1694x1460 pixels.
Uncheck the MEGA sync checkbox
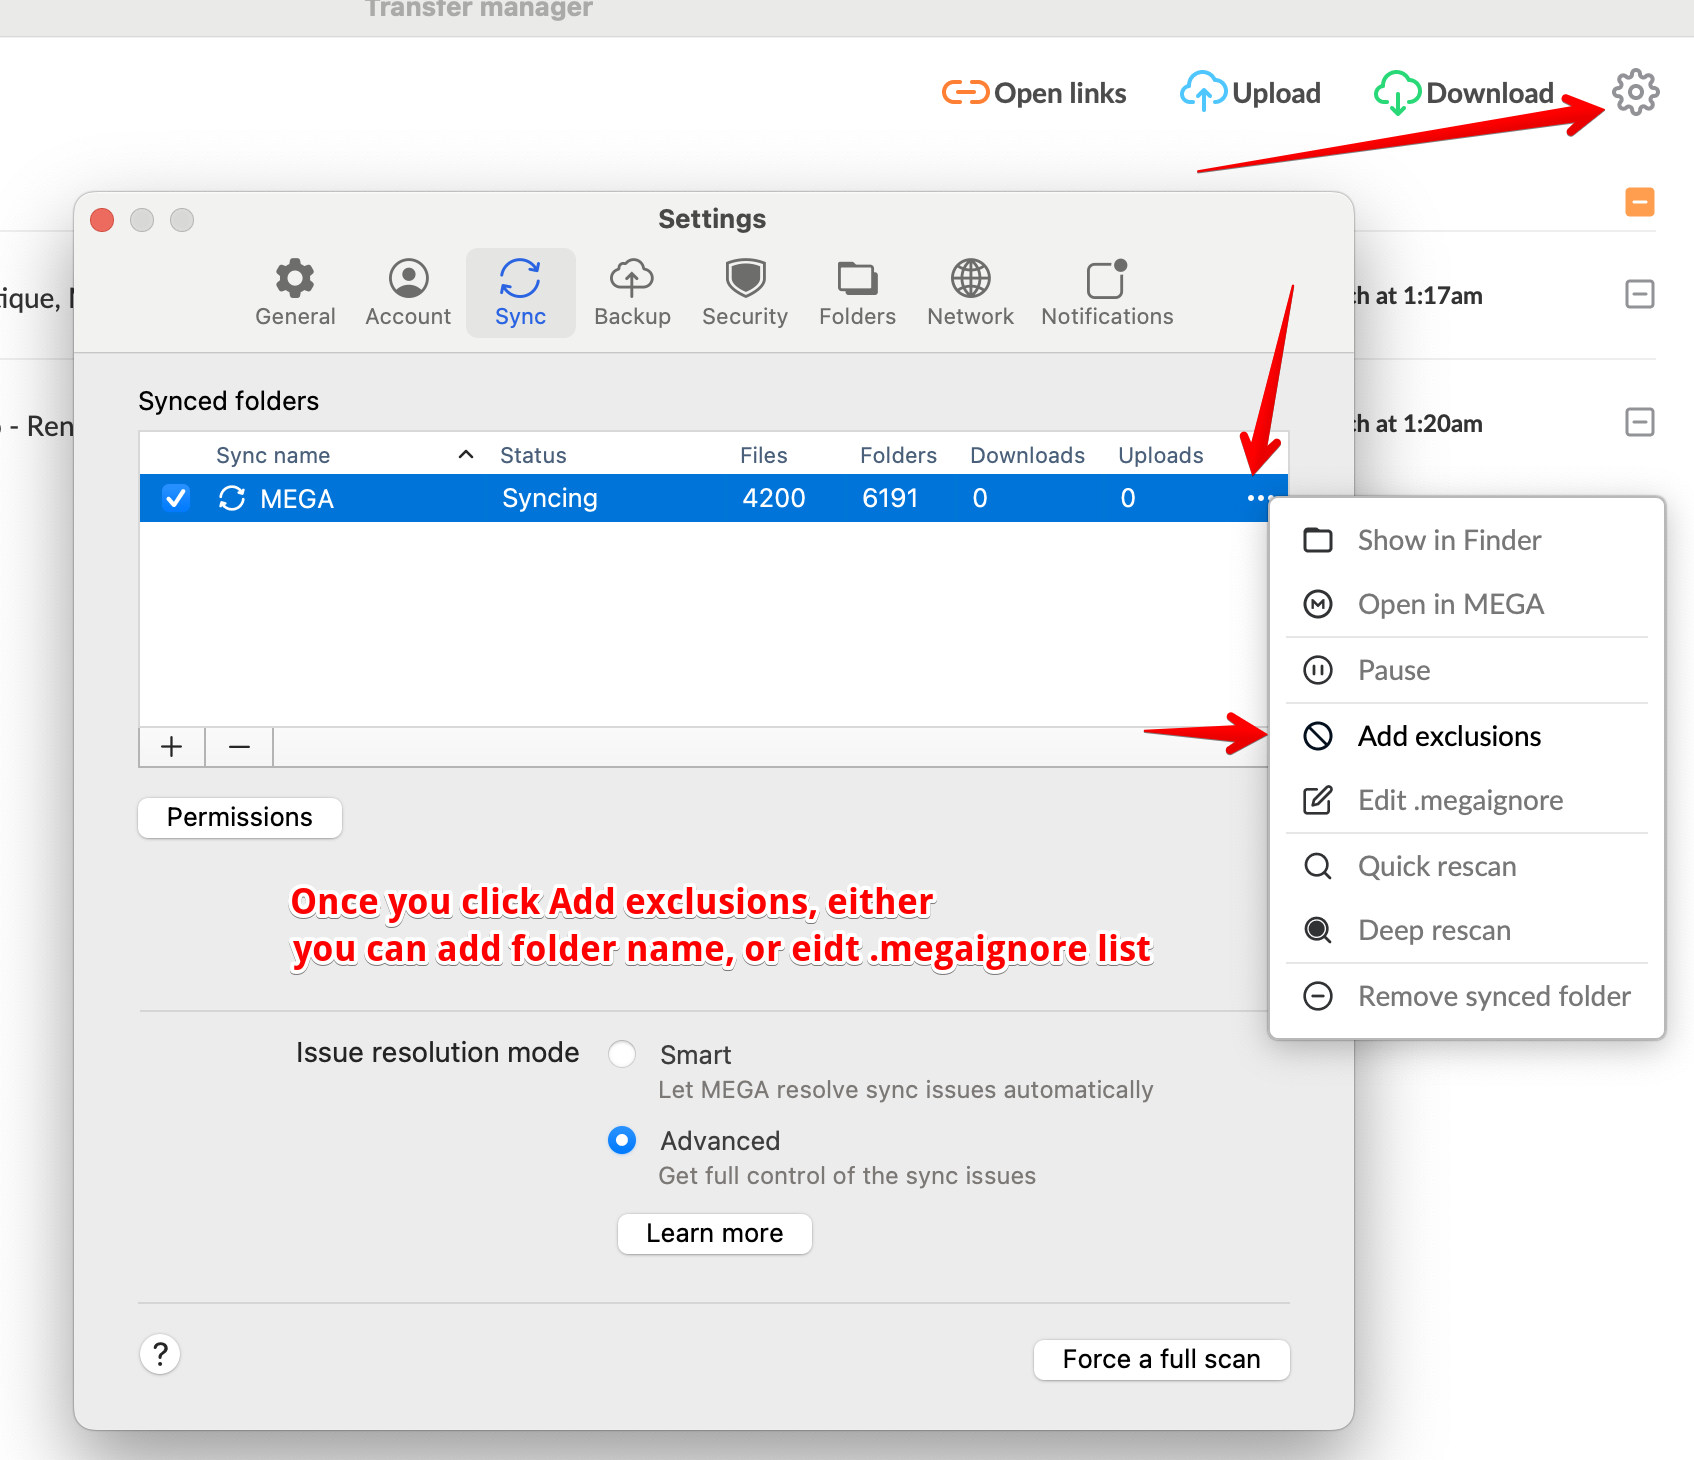(176, 498)
